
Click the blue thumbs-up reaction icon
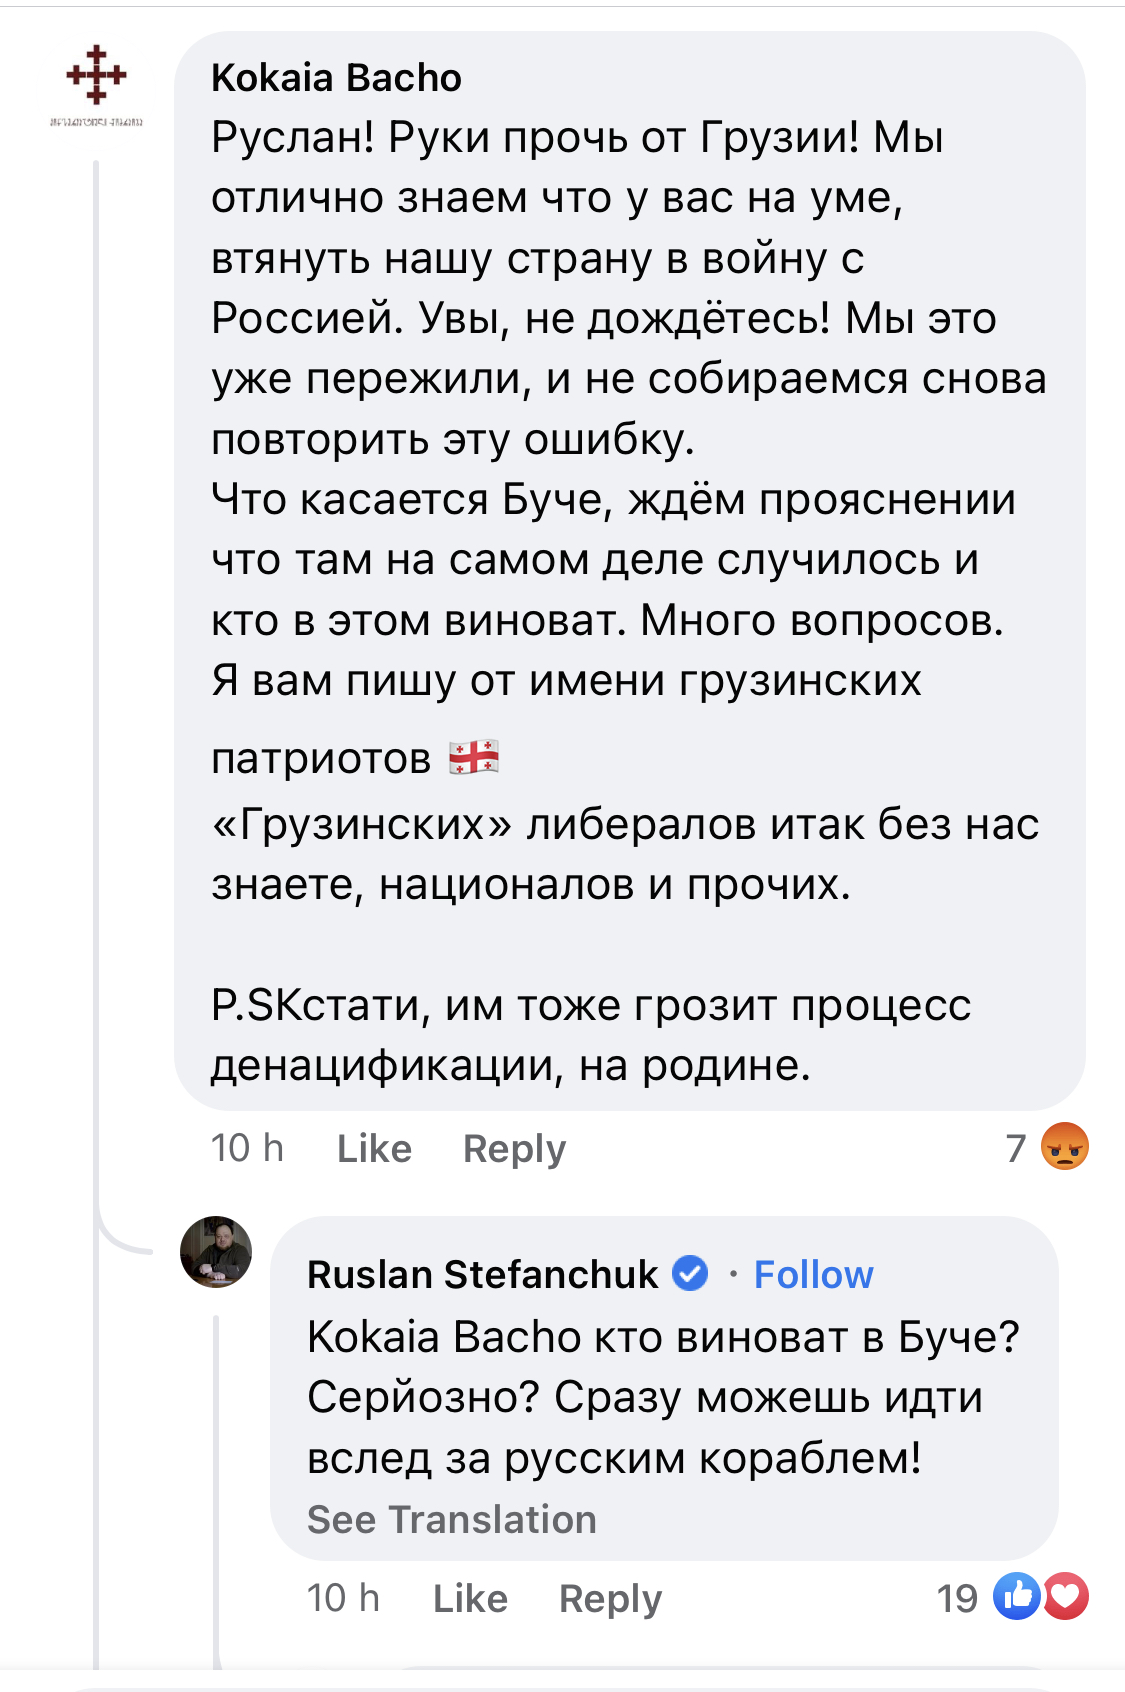(x=1016, y=1596)
